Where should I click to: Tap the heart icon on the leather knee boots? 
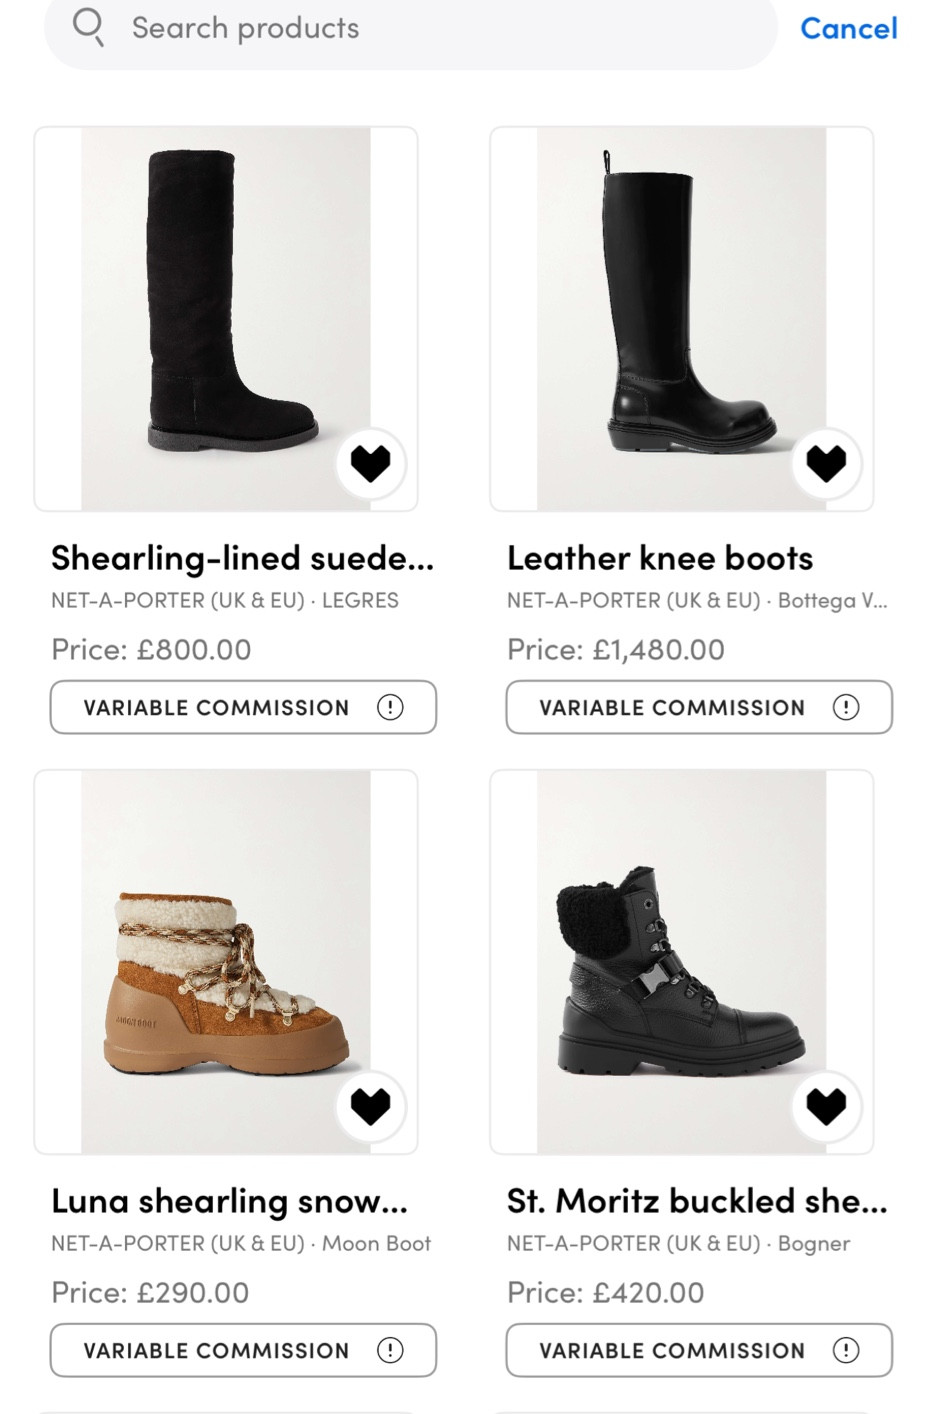point(826,462)
